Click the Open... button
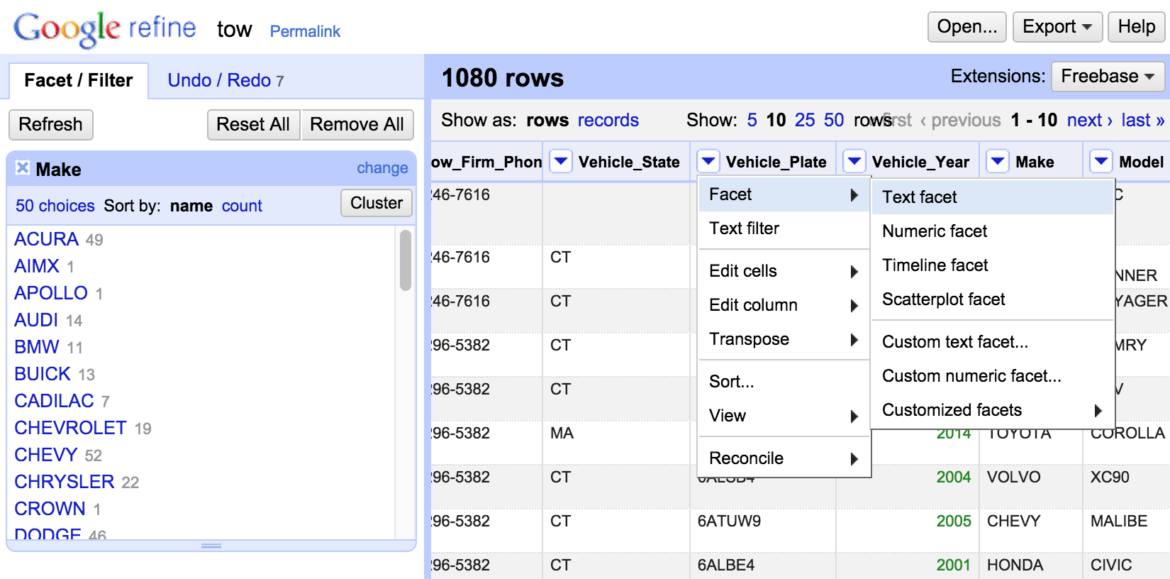Image resolution: width=1170 pixels, height=579 pixels. click(x=967, y=27)
